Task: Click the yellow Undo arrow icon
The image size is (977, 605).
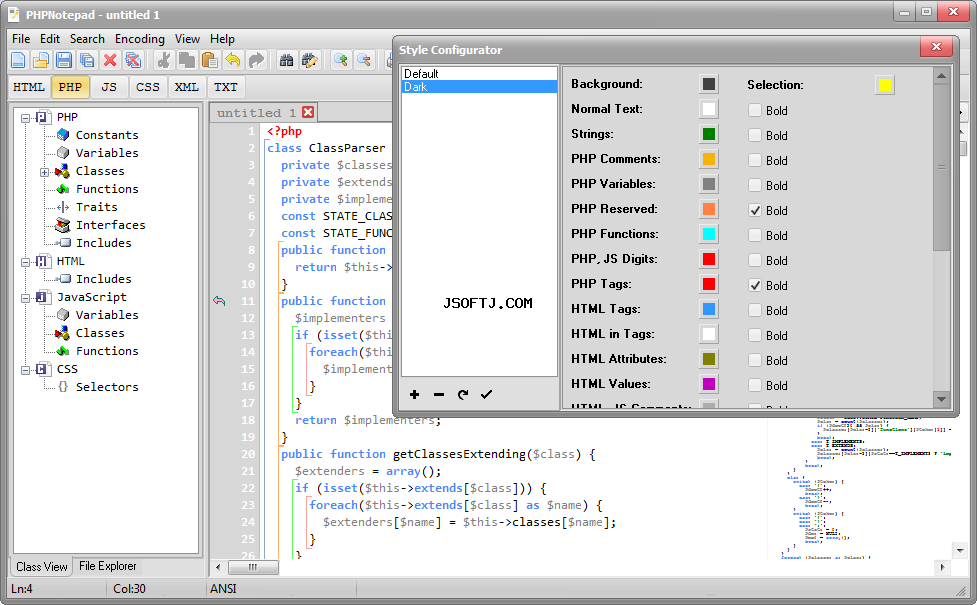Action: [x=232, y=60]
